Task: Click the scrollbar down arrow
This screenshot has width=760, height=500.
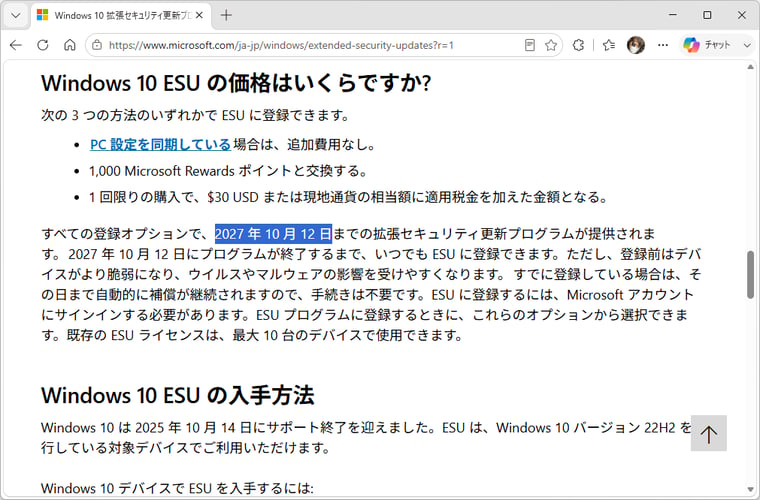Action: click(x=751, y=490)
